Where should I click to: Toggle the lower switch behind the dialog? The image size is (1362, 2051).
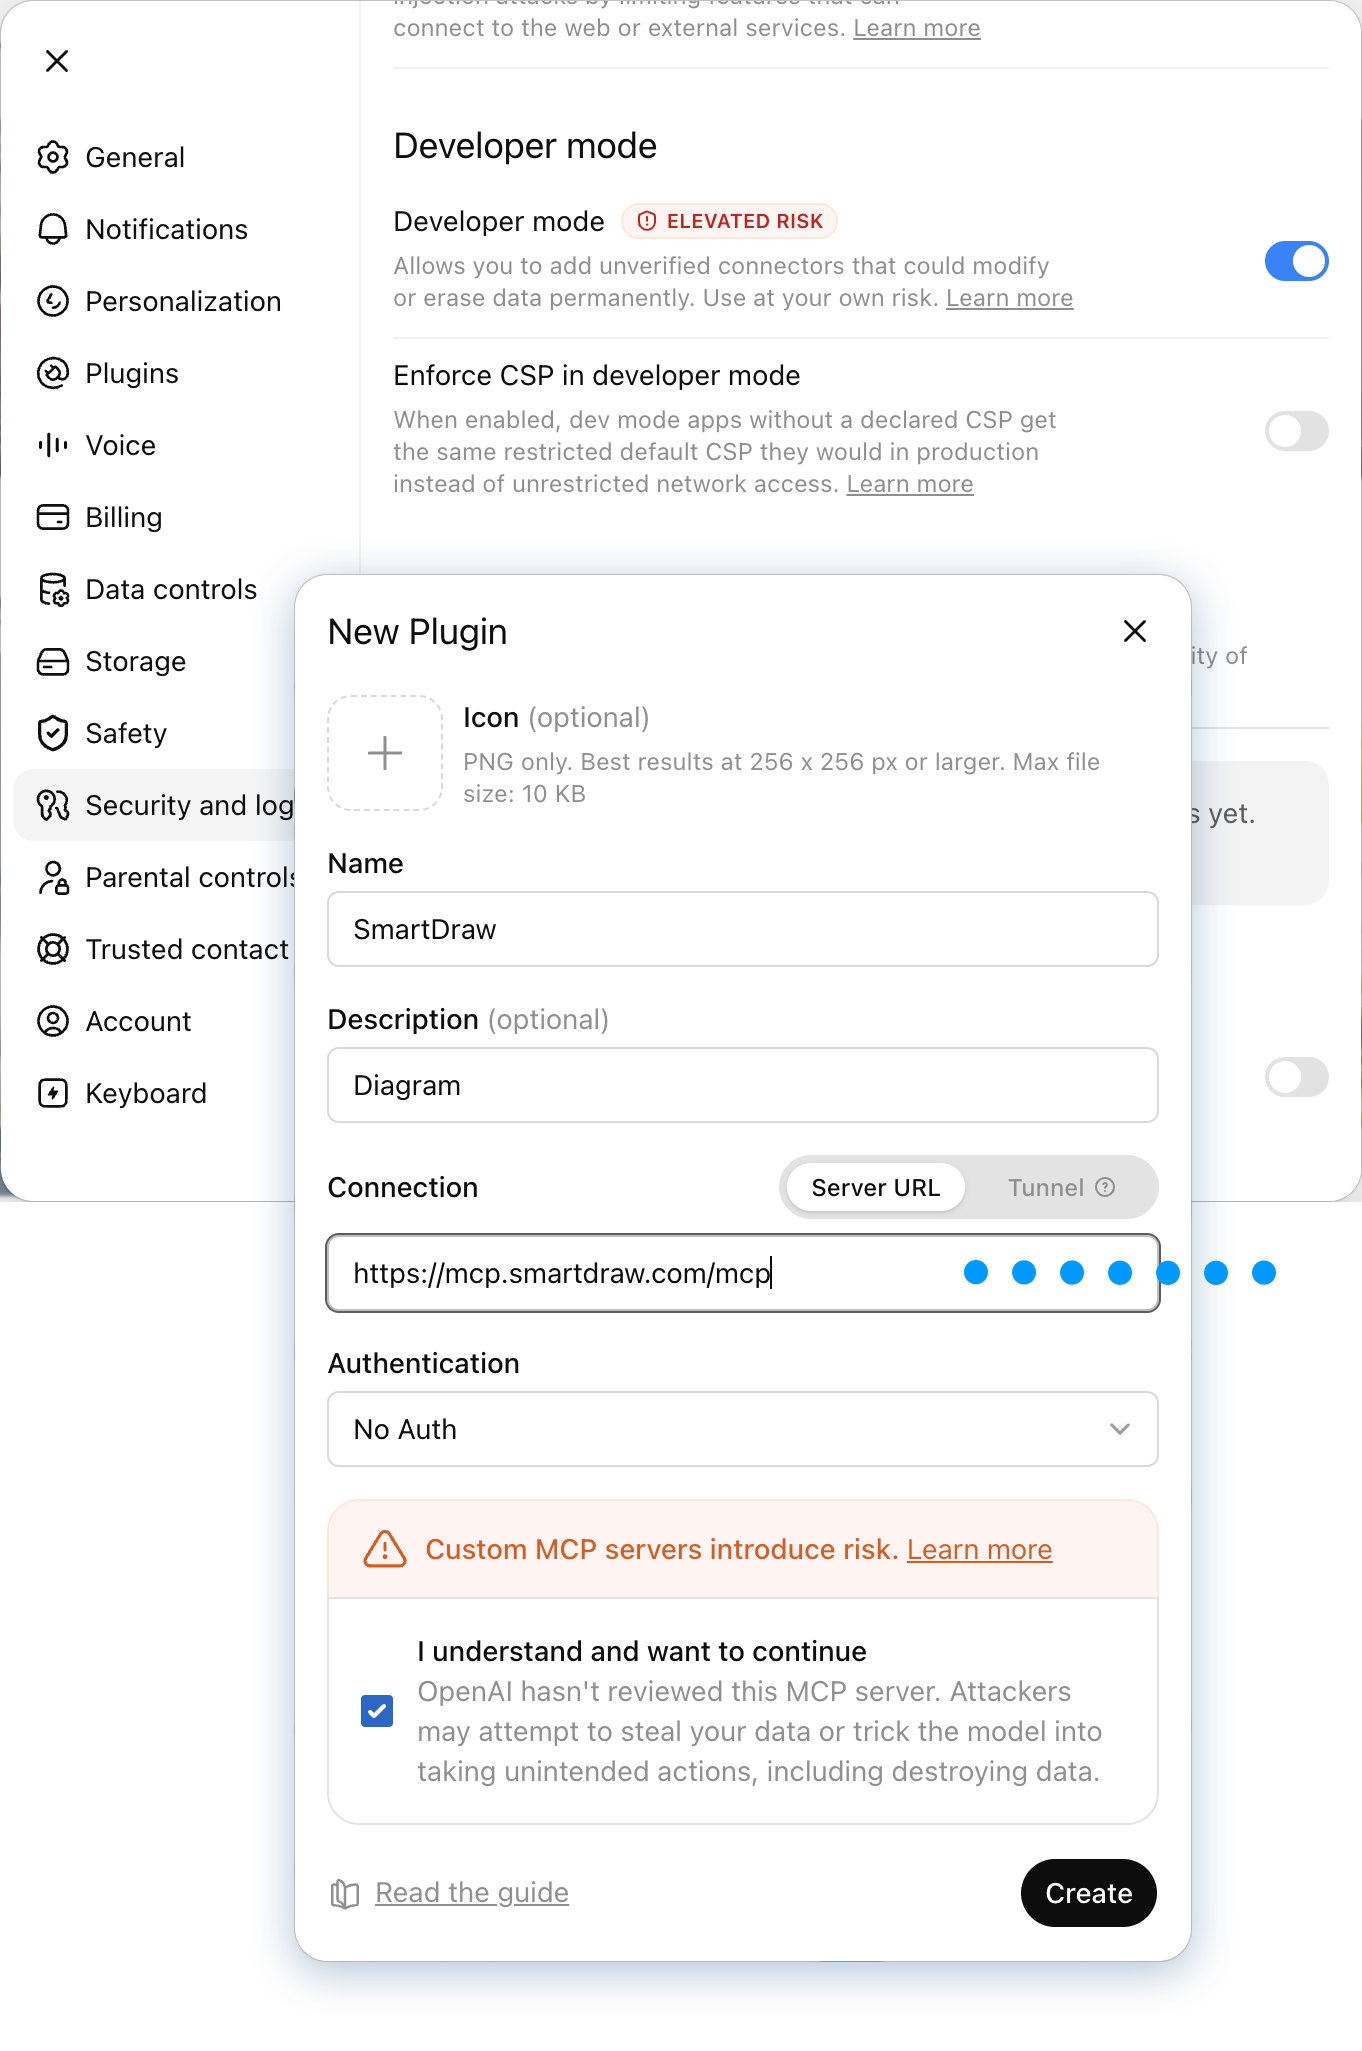pyautogui.click(x=1296, y=1077)
